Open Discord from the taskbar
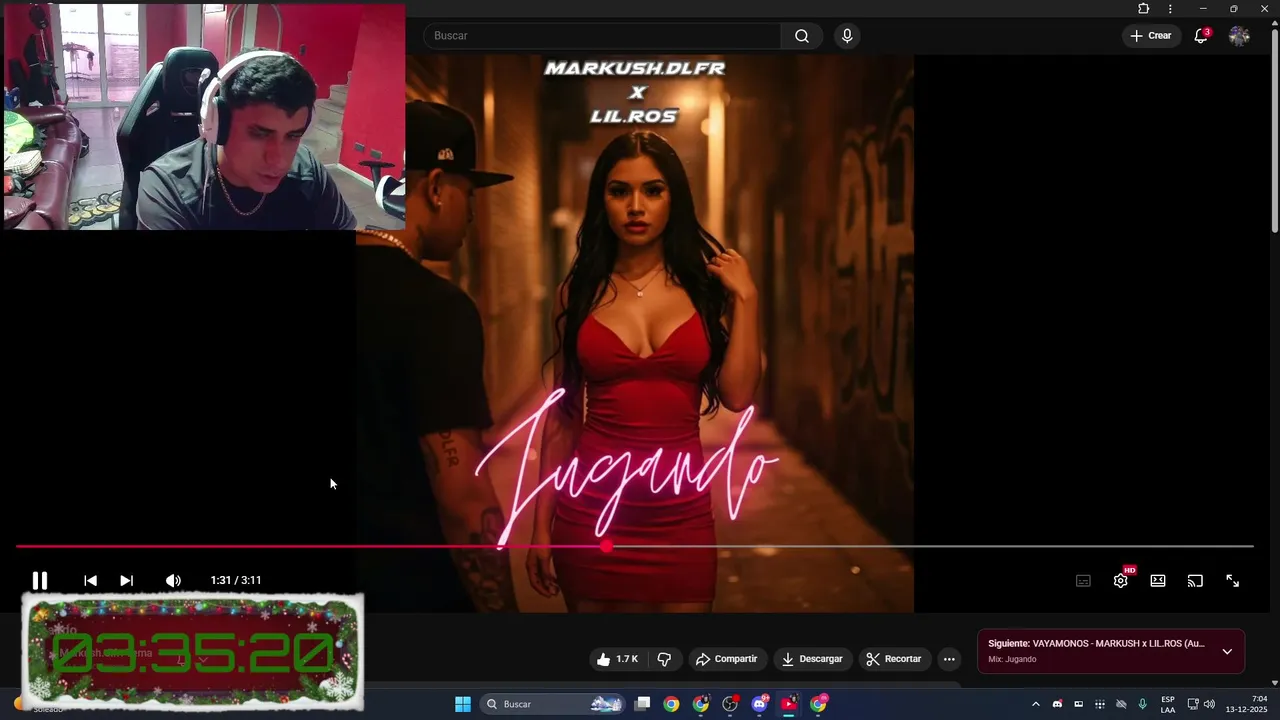Image resolution: width=1280 pixels, height=720 pixels. point(760,704)
